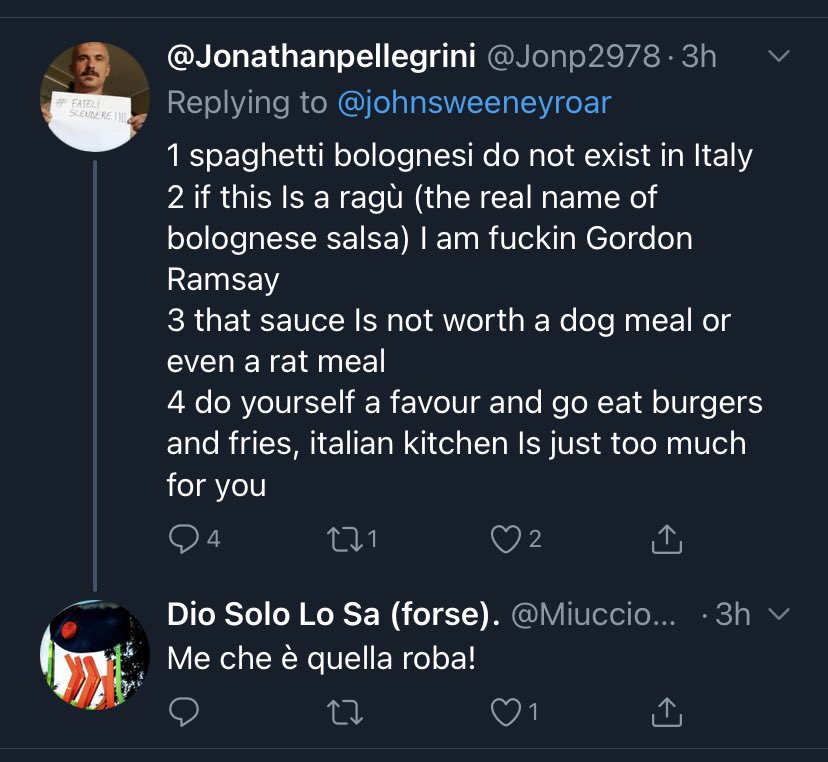Click the Dio Solo Lo Sa (forse). name
The image size is (828, 762).
point(333,615)
